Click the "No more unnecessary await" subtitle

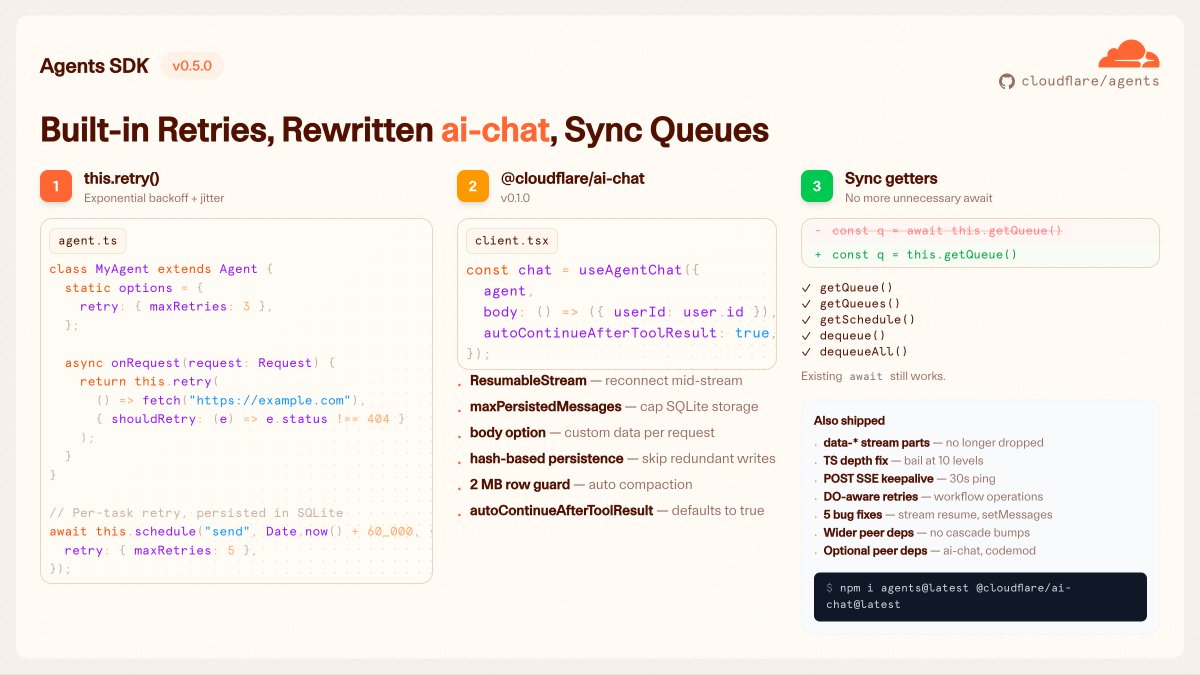pyautogui.click(x=919, y=198)
